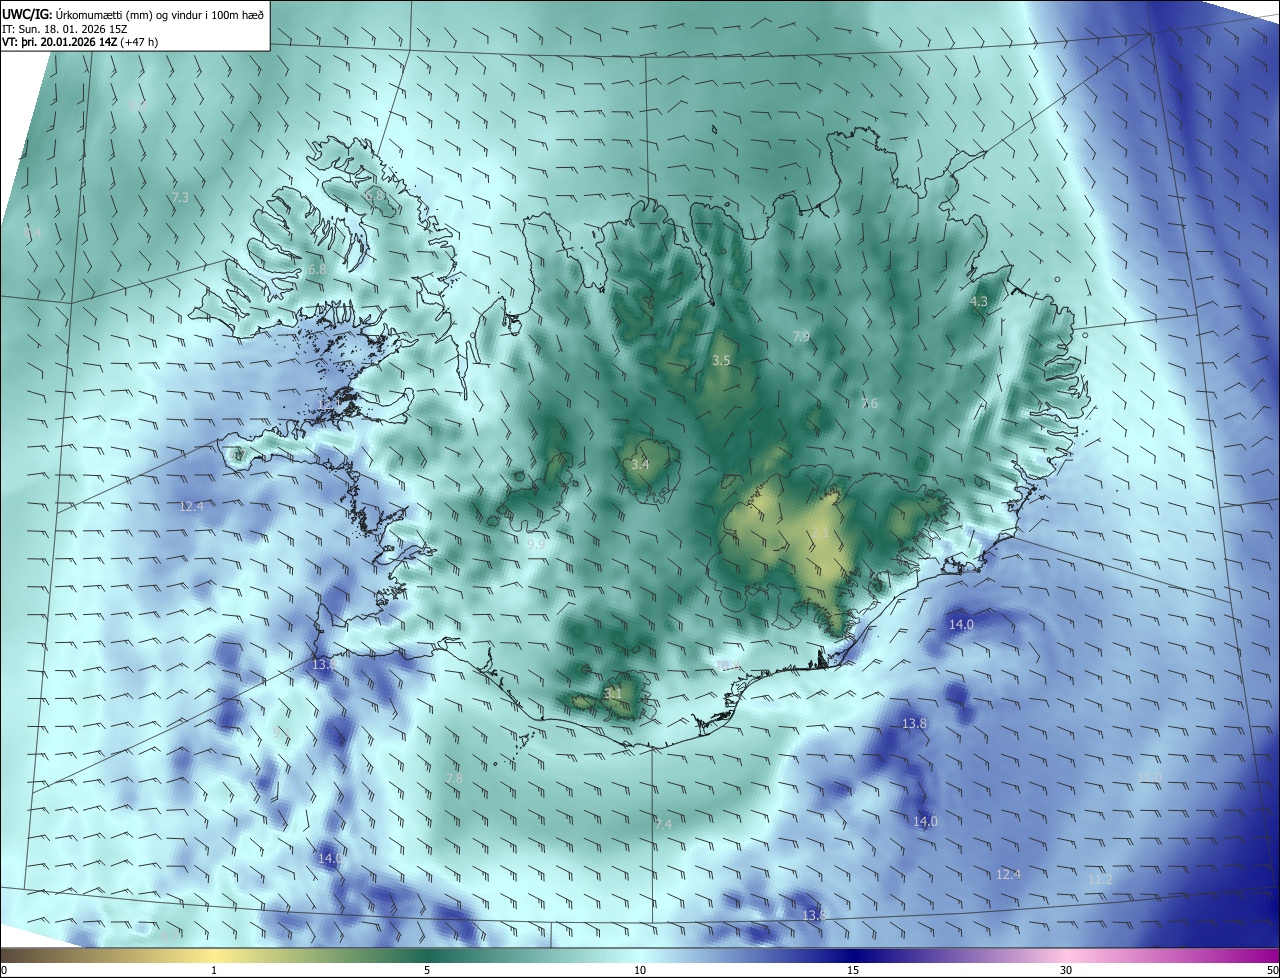Image resolution: width=1280 pixels, height=978 pixels.
Task: Click the 7.9 value label on the map
Action: pyautogui.click(x=801, y=337)
